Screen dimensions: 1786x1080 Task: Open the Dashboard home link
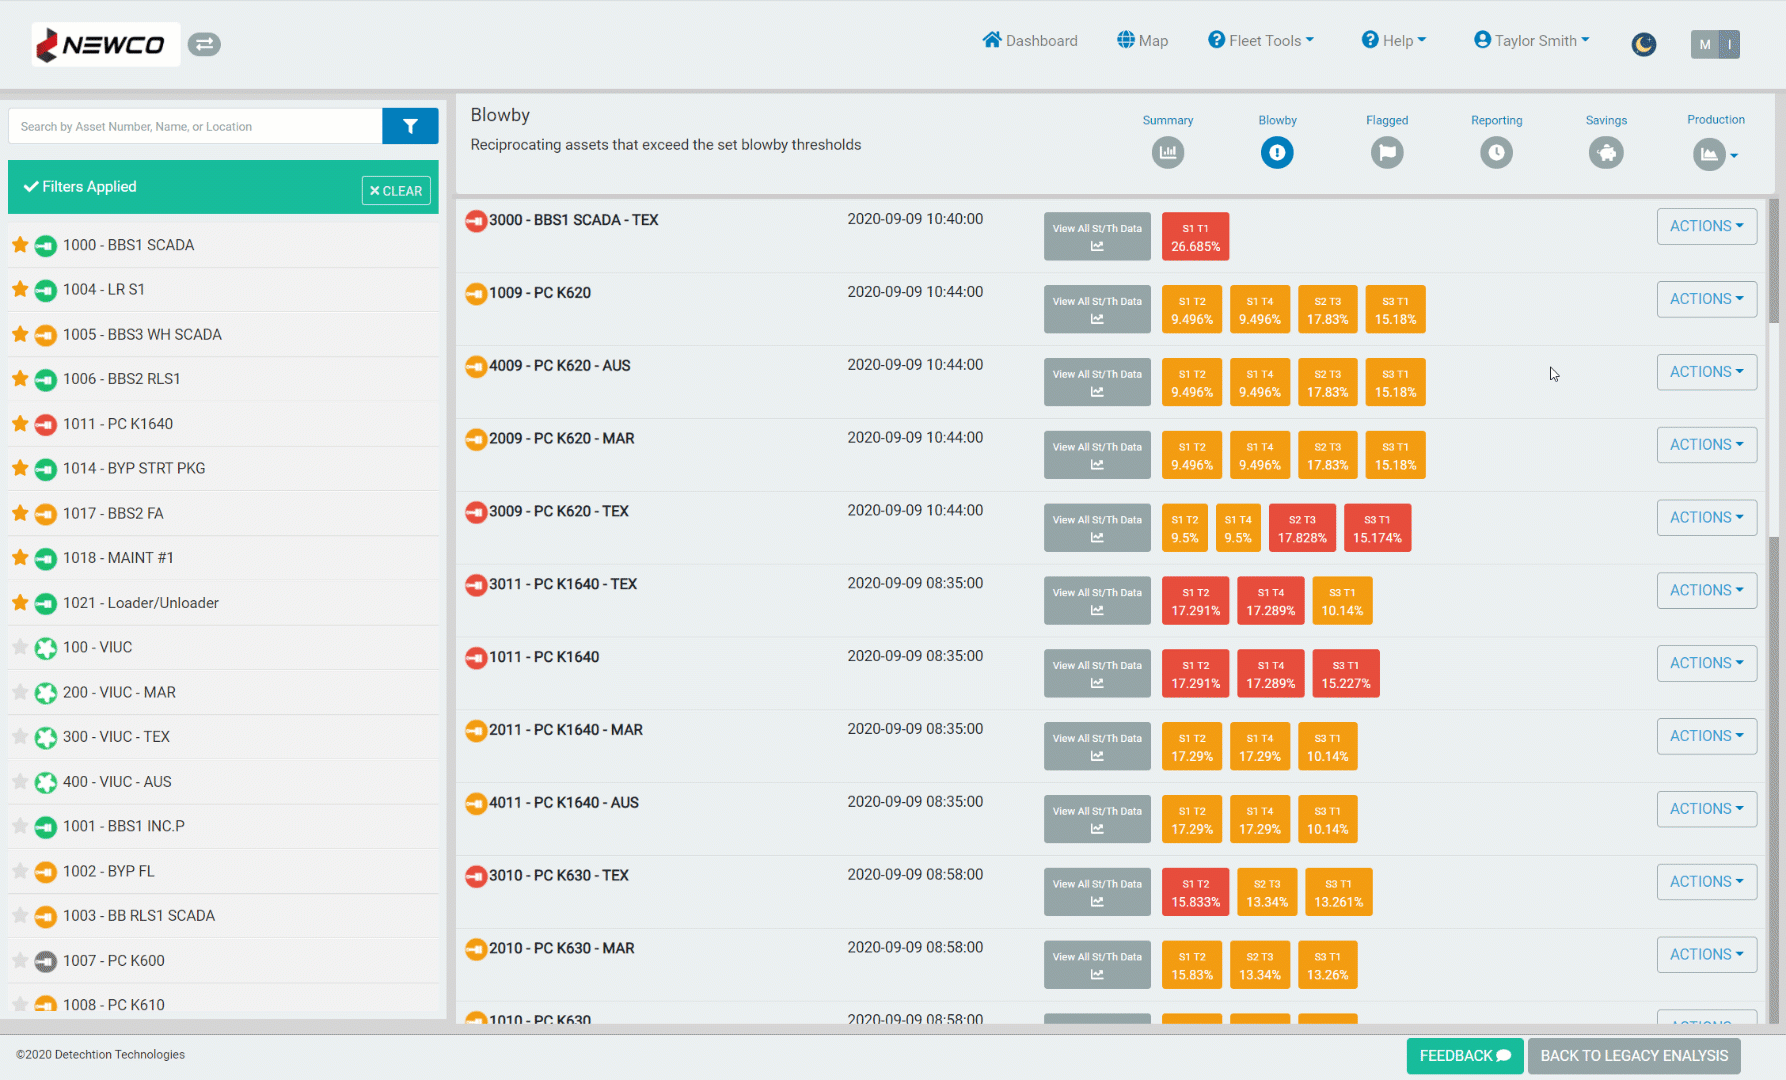(1030, 40)
